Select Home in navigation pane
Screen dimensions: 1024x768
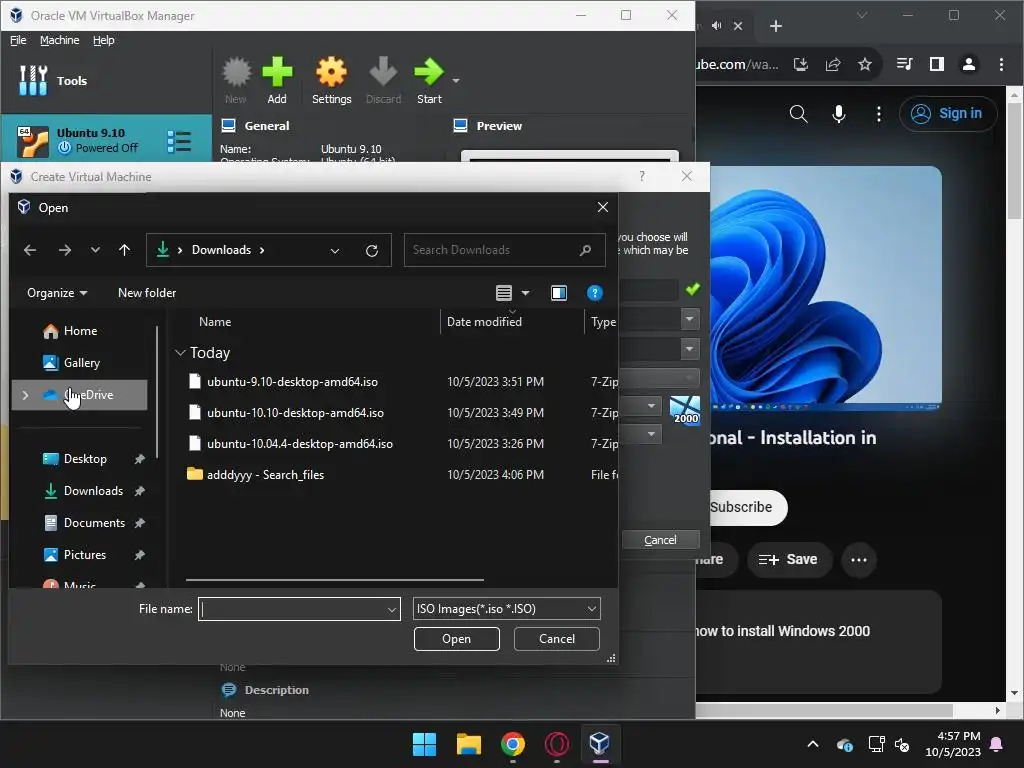[80, 331]
